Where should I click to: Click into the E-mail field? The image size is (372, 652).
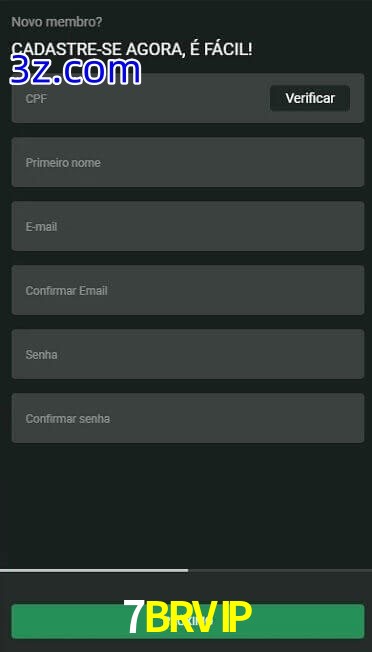[188, 226]
